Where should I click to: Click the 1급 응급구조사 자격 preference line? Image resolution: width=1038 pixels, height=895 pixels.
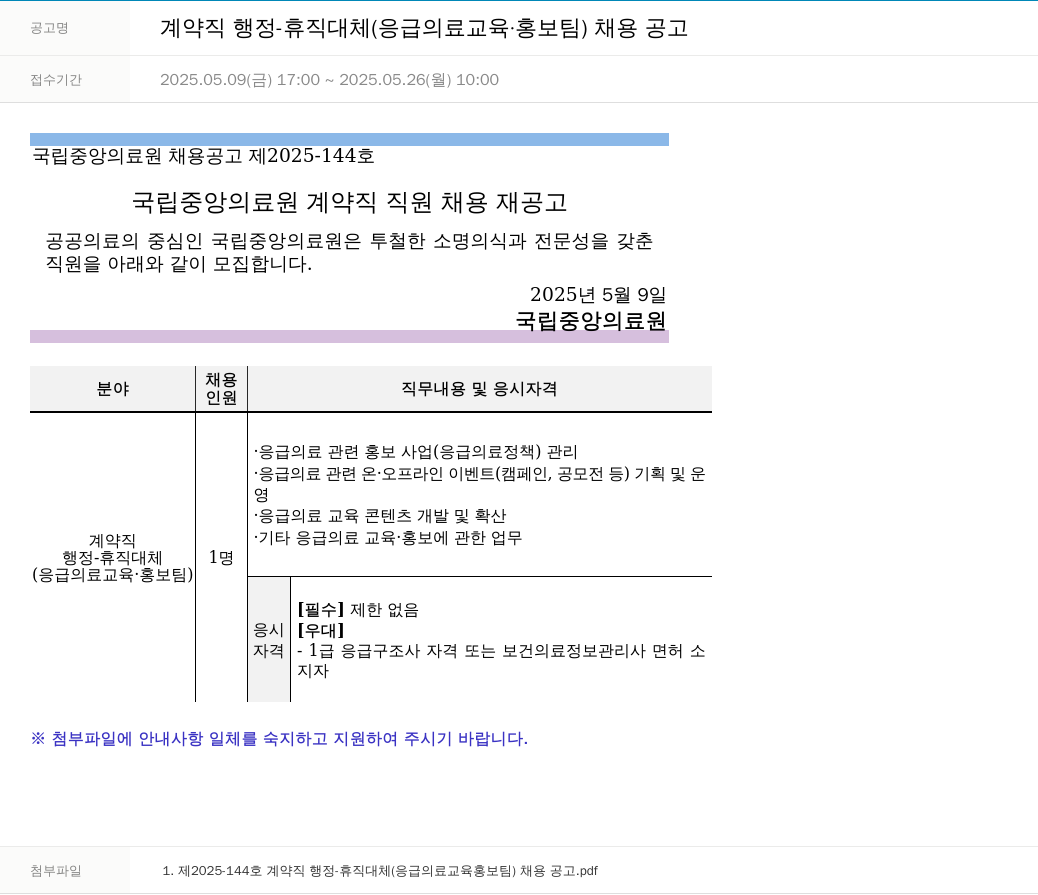(501, 661)
